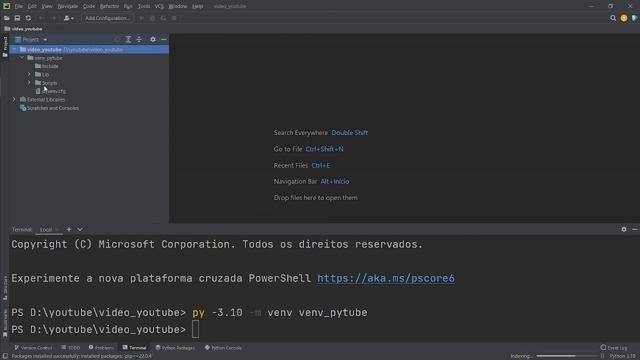Click the Stop toolbar icon
640x360 pixels.
tap(174, 18)
